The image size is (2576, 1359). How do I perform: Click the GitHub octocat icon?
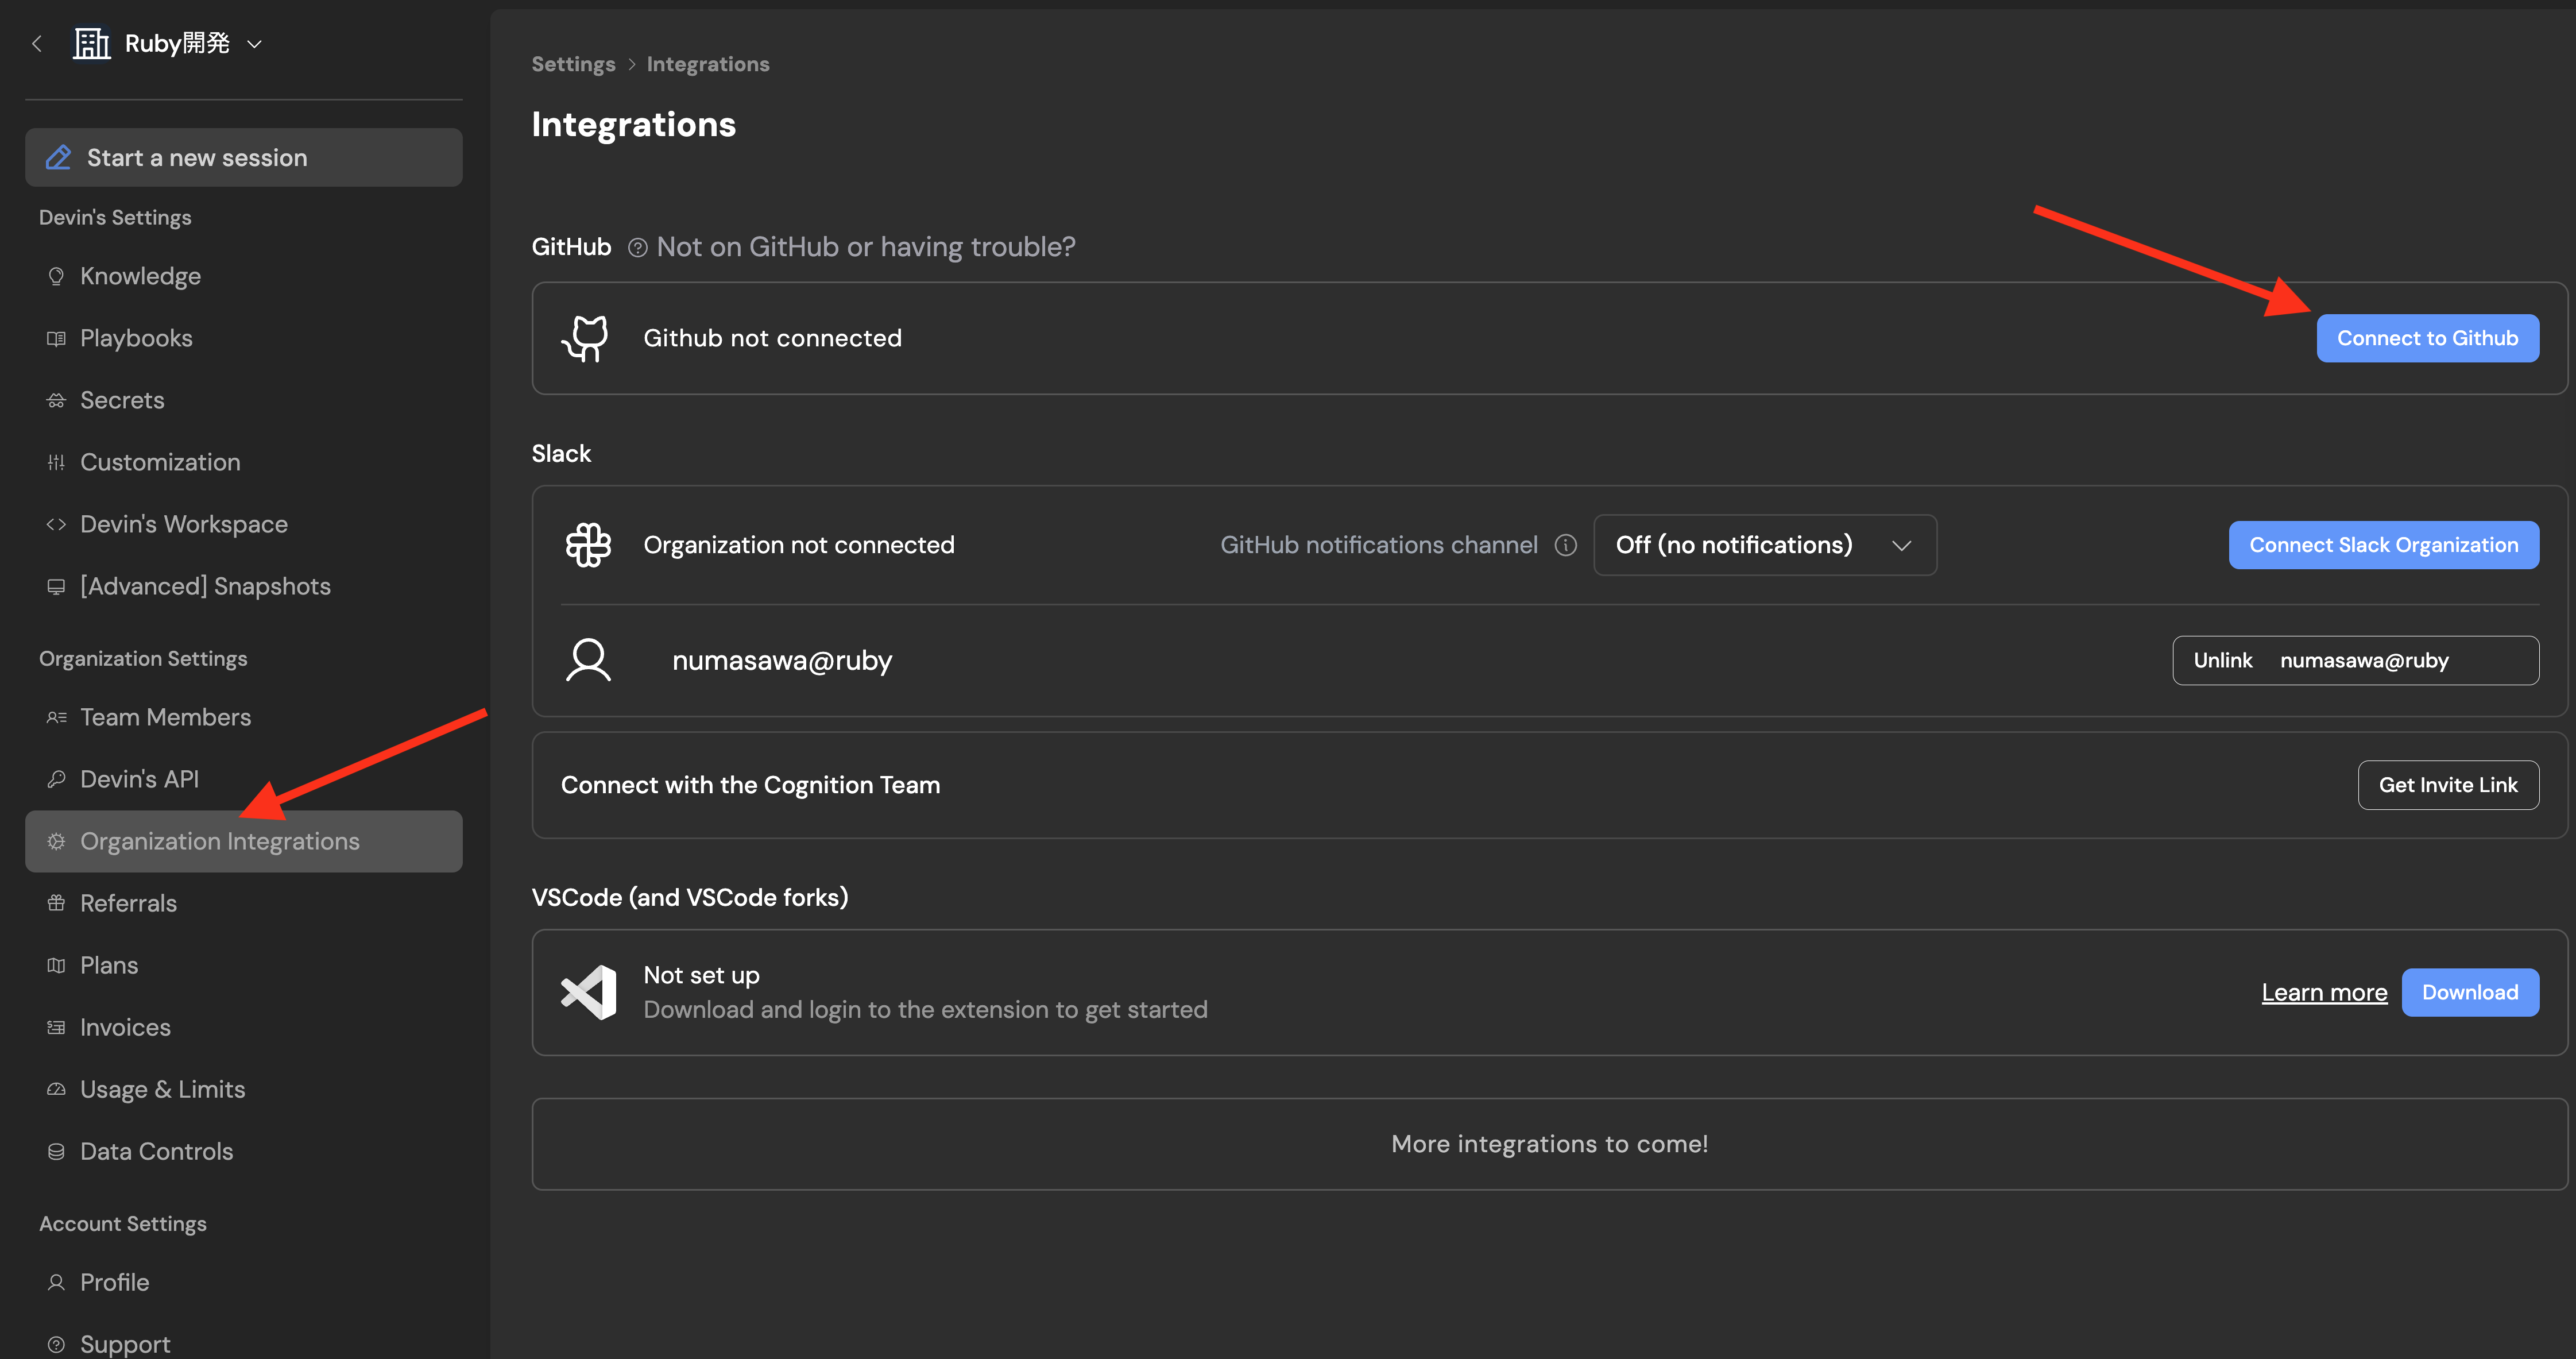586,338
